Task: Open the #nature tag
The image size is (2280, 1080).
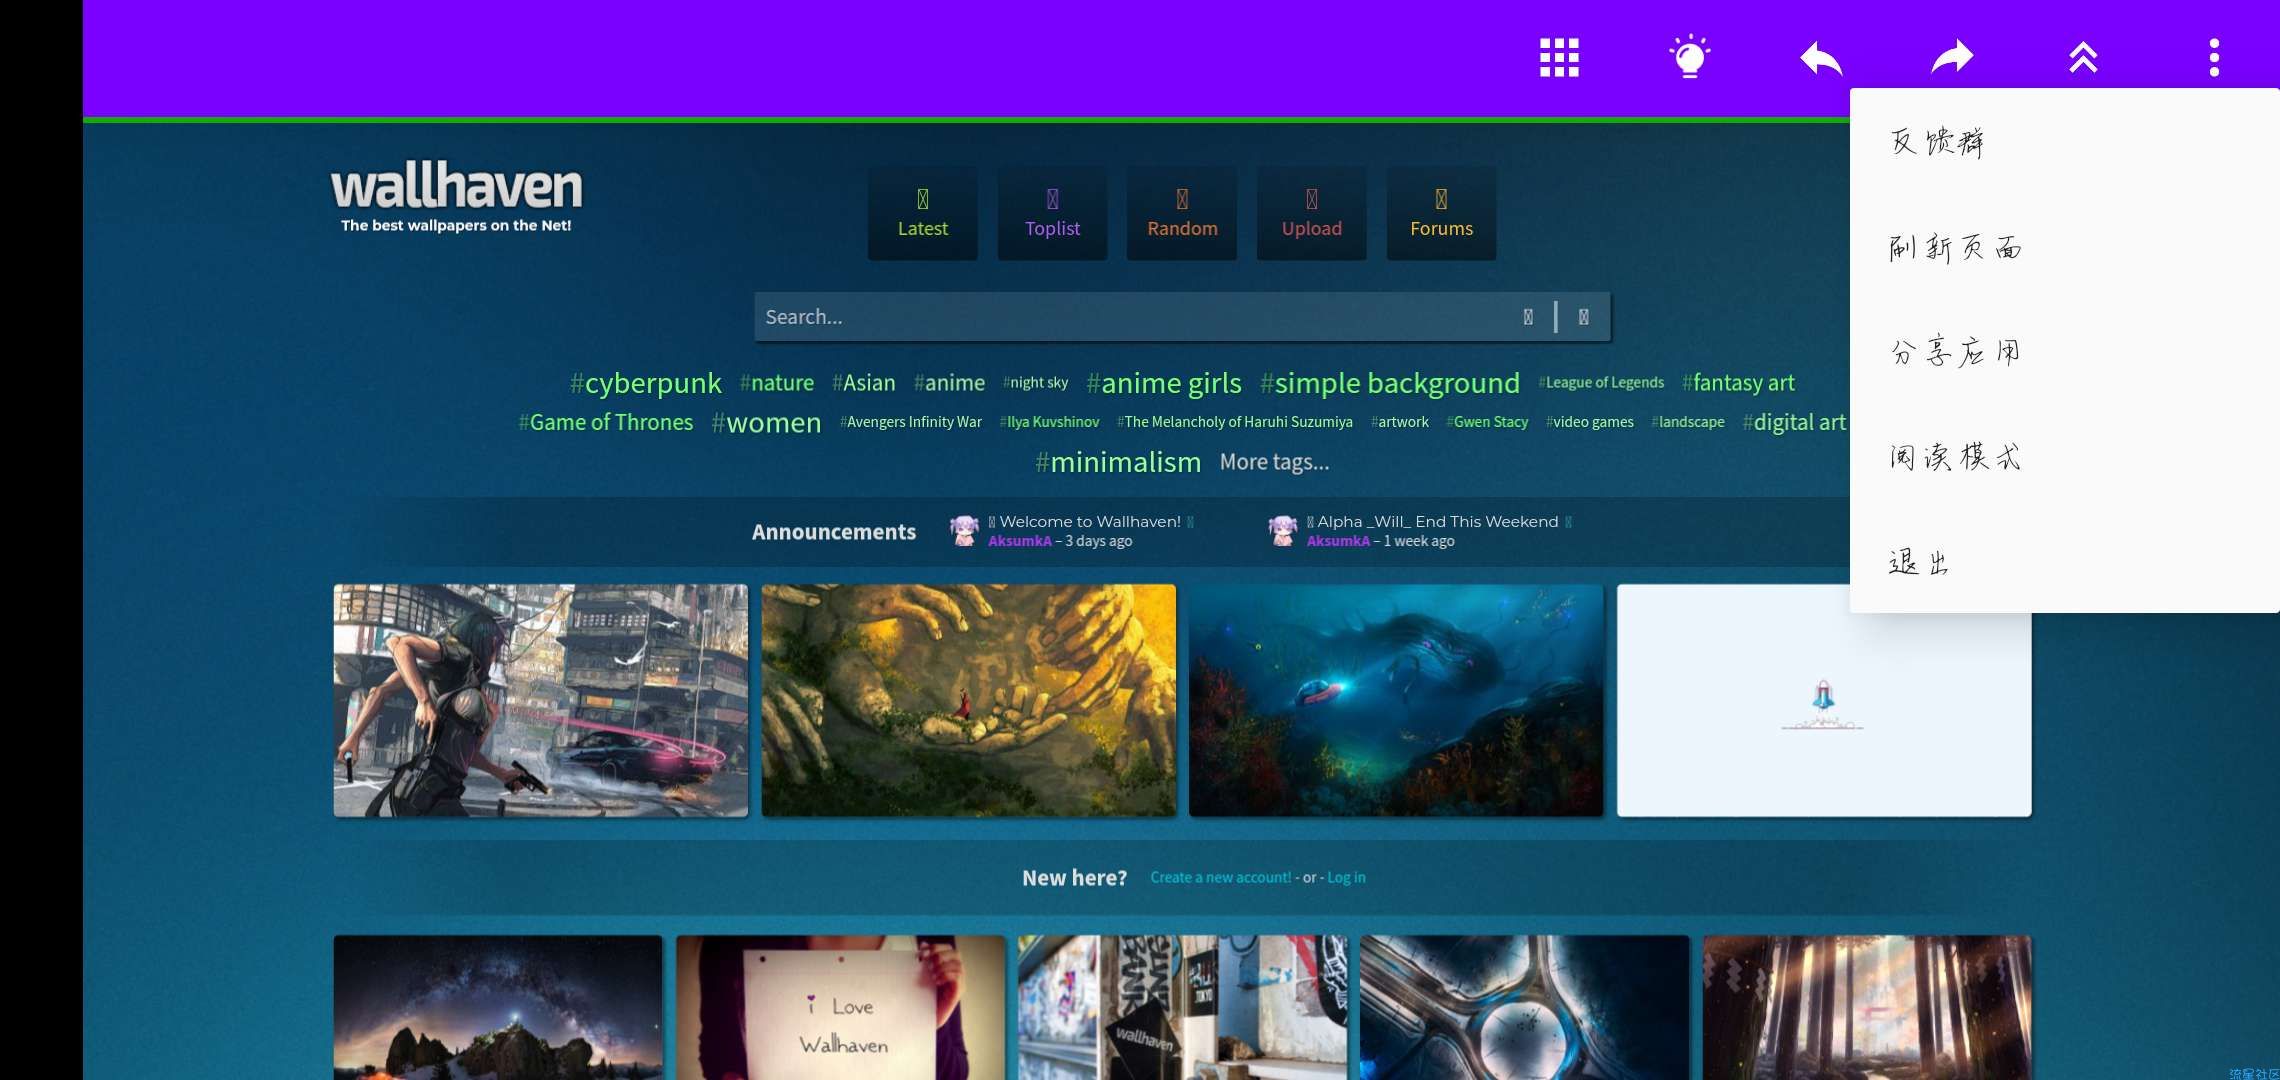Action: (x=777, y=383)
